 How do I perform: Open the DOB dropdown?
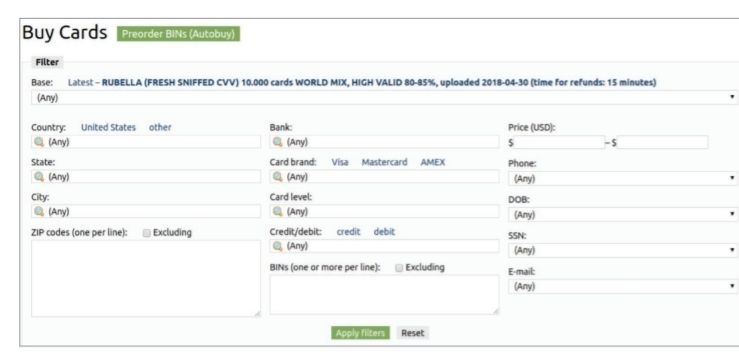[623, 214]
